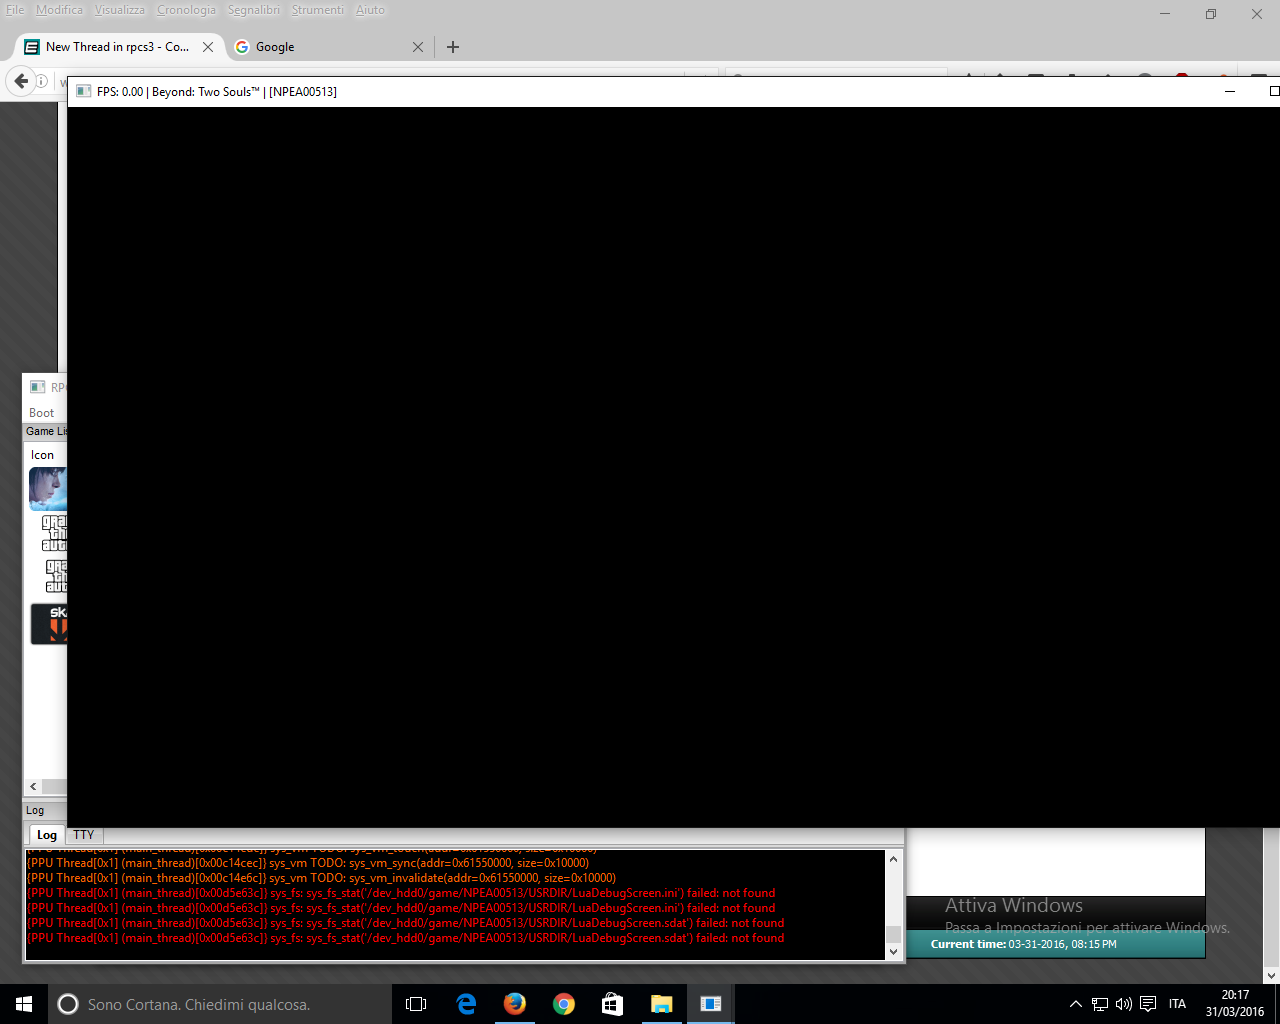Screen dimensions: 1280x1024
Task: Go back in Firefox
Action: 21,81
